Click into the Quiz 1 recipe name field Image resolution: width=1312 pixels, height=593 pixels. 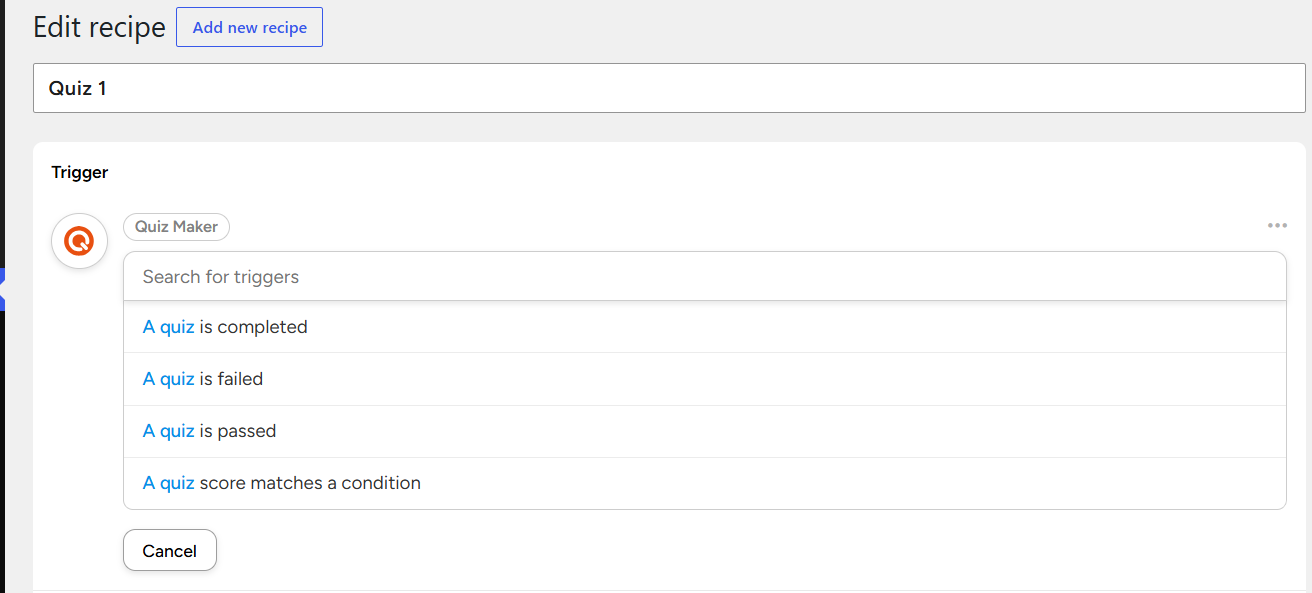669,88
